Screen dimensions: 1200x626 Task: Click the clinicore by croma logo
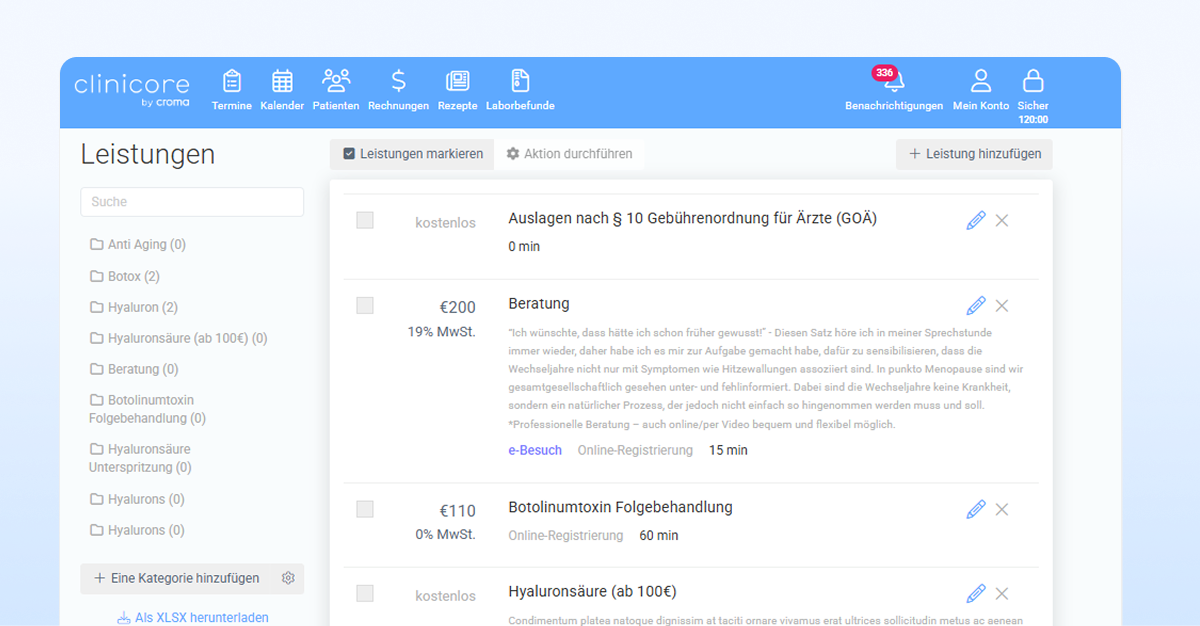point(131,90)
